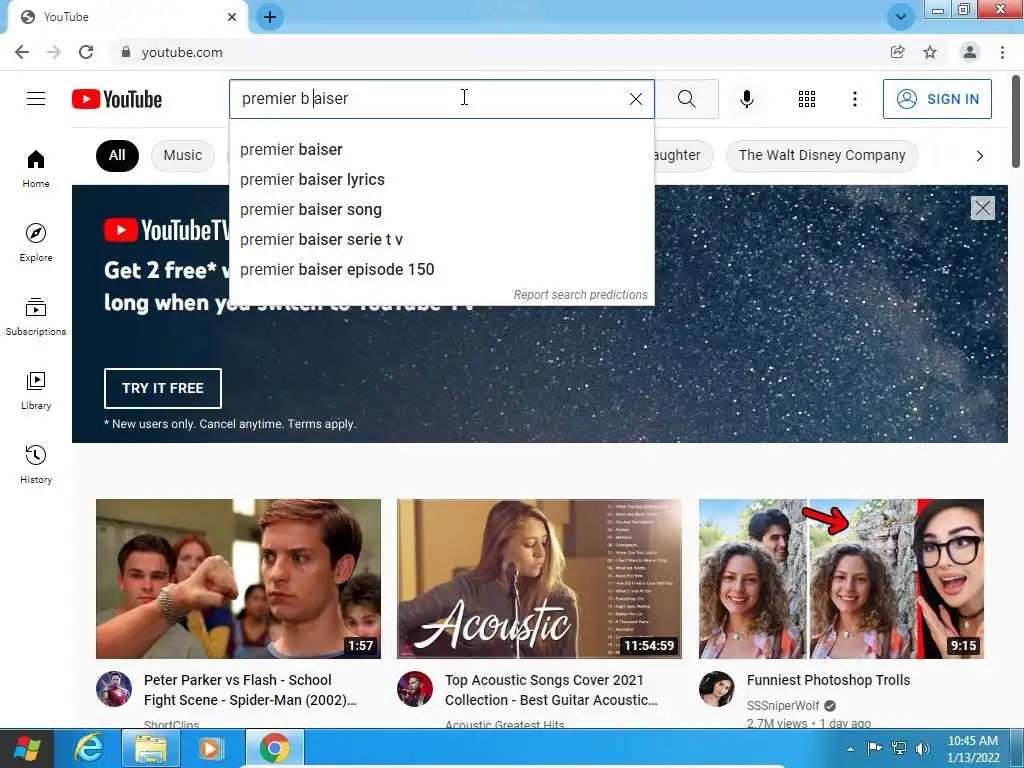Start voice search with the microphone icon
Screen dimensions: 1024x768
[746, 99]
